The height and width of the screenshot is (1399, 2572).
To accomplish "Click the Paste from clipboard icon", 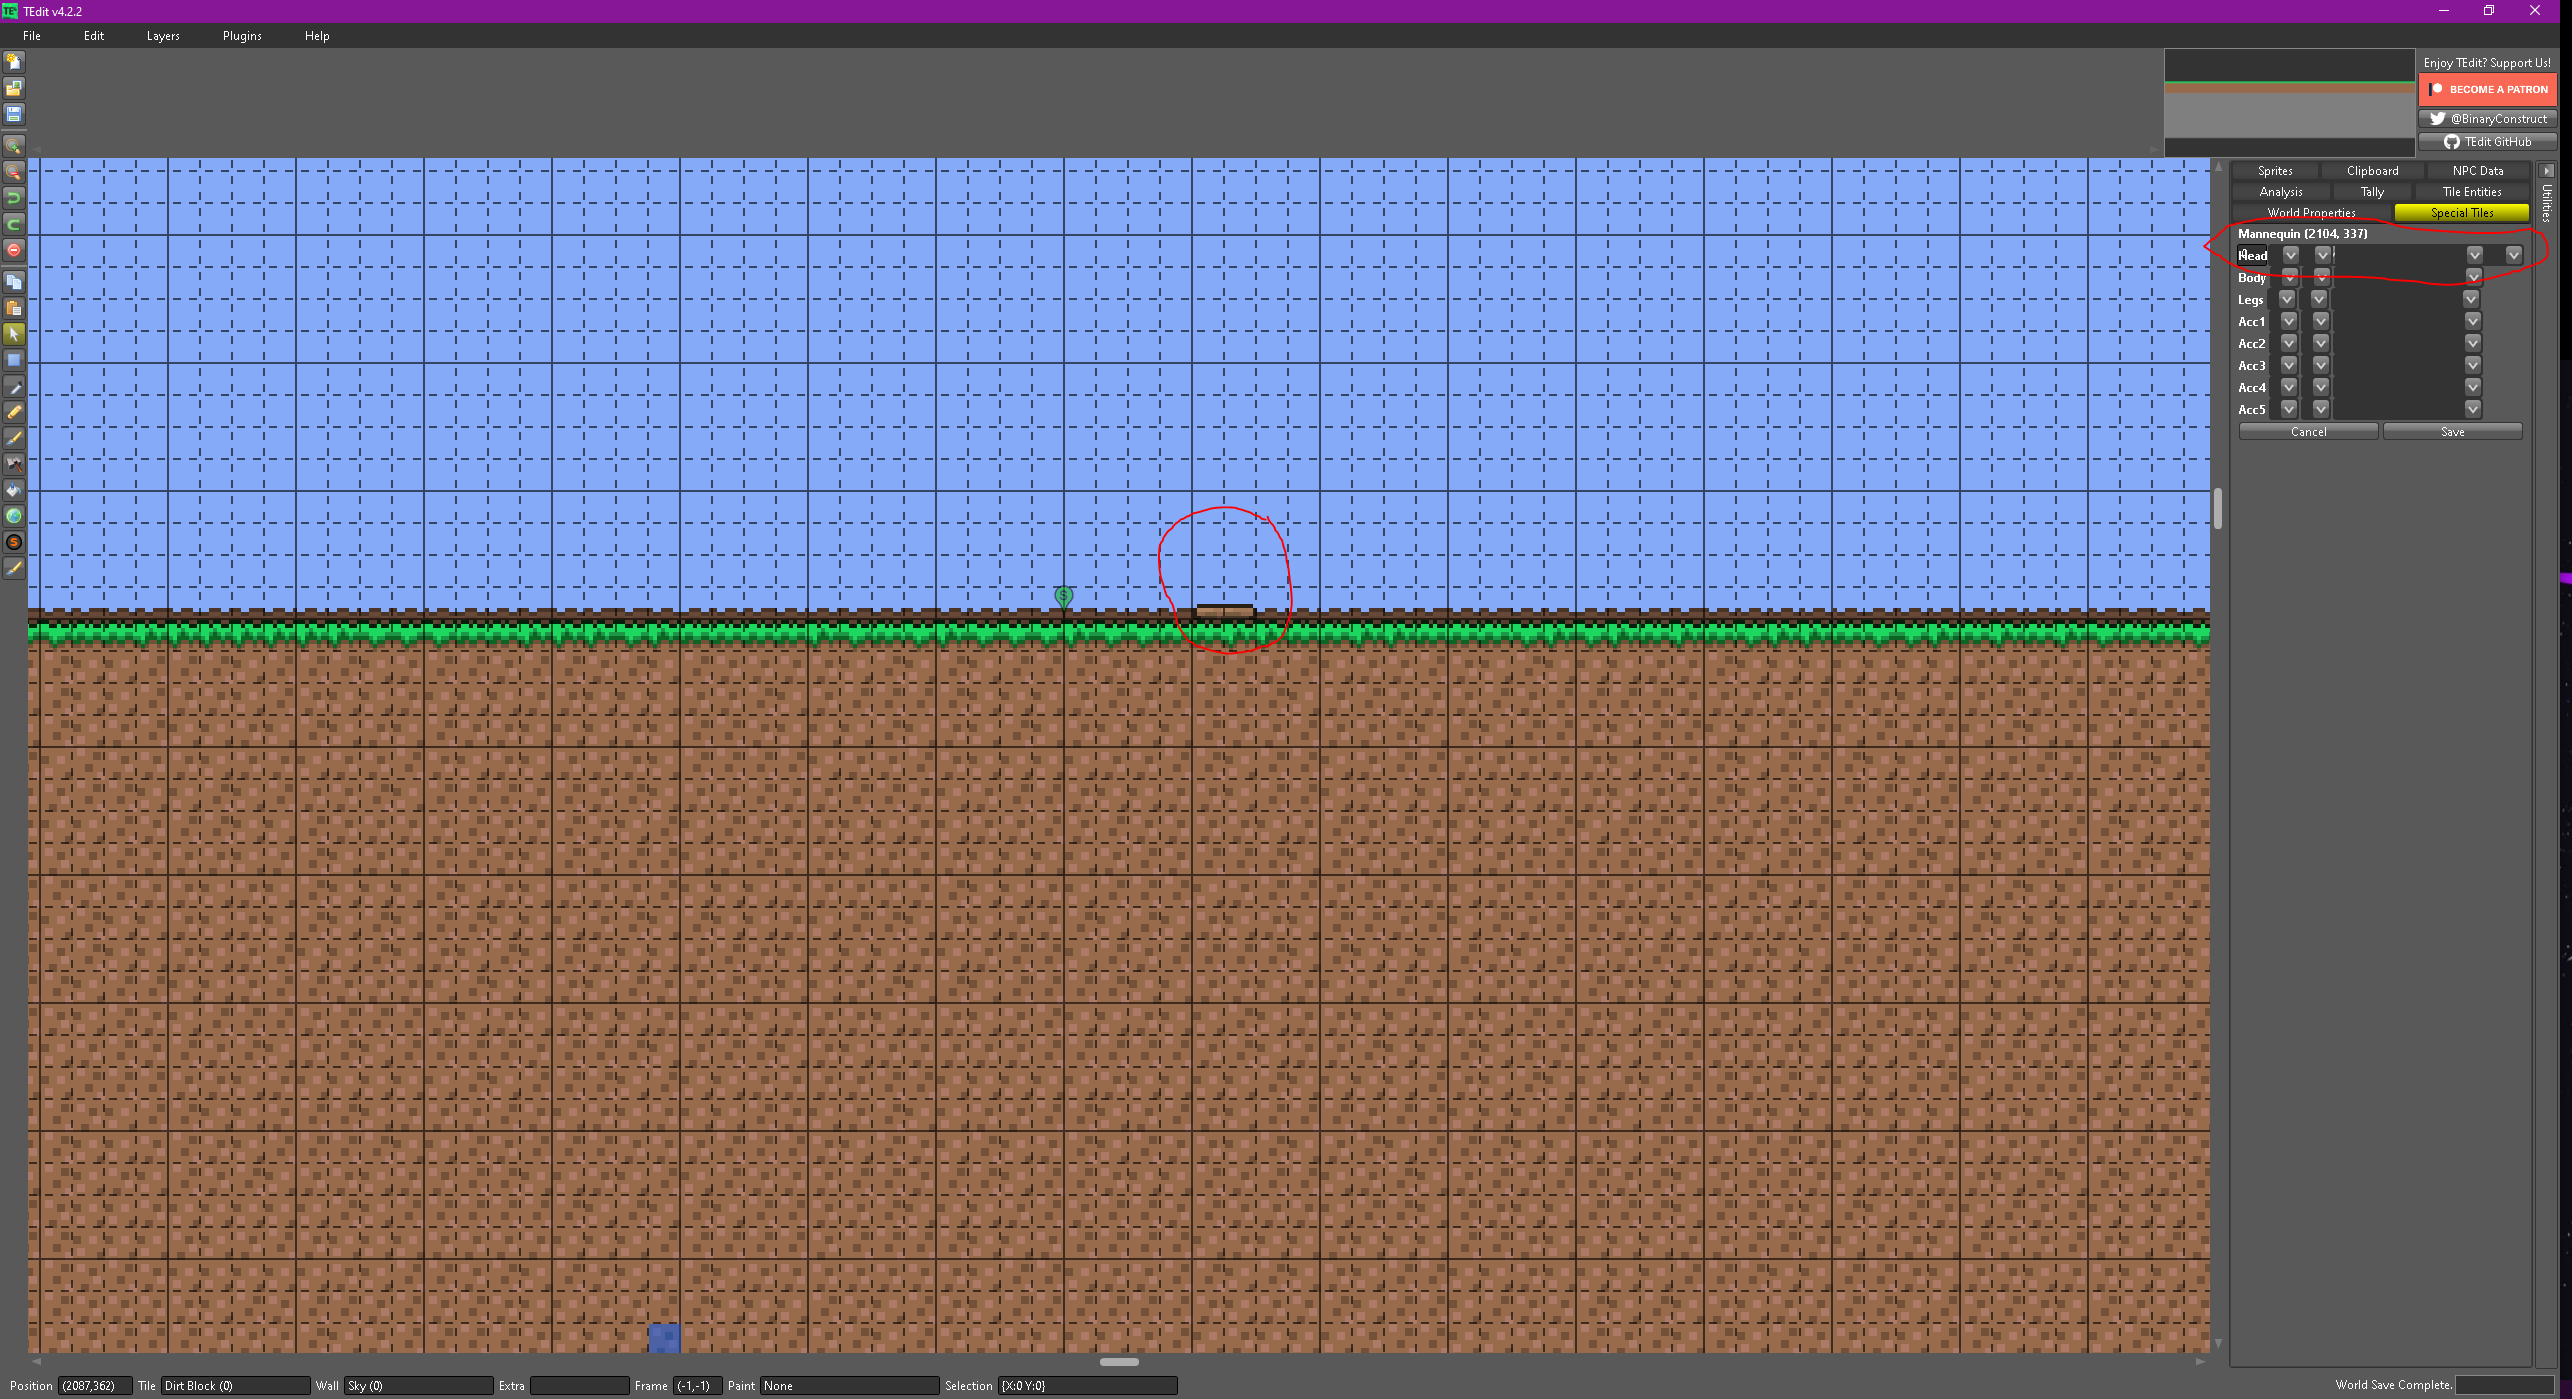I will coord(14,308).
